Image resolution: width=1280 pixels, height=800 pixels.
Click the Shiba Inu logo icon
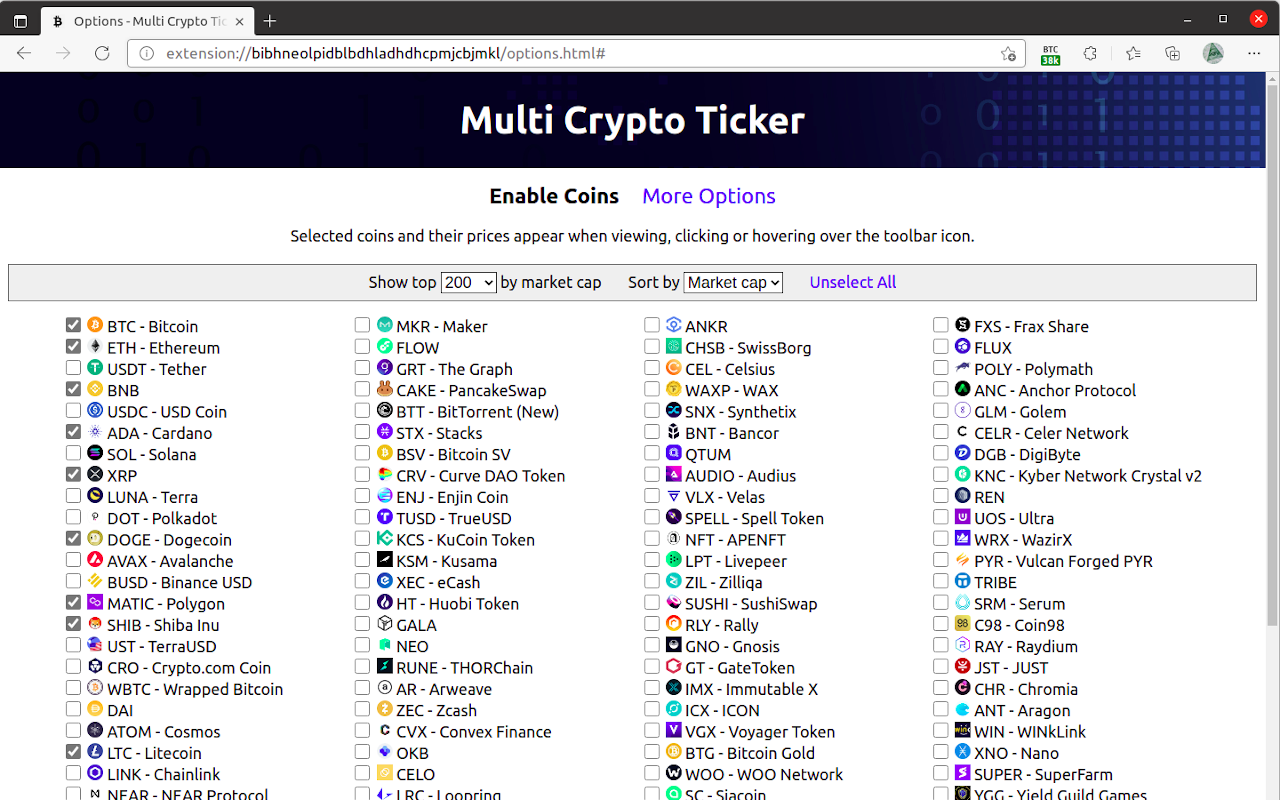click(95, 624)
